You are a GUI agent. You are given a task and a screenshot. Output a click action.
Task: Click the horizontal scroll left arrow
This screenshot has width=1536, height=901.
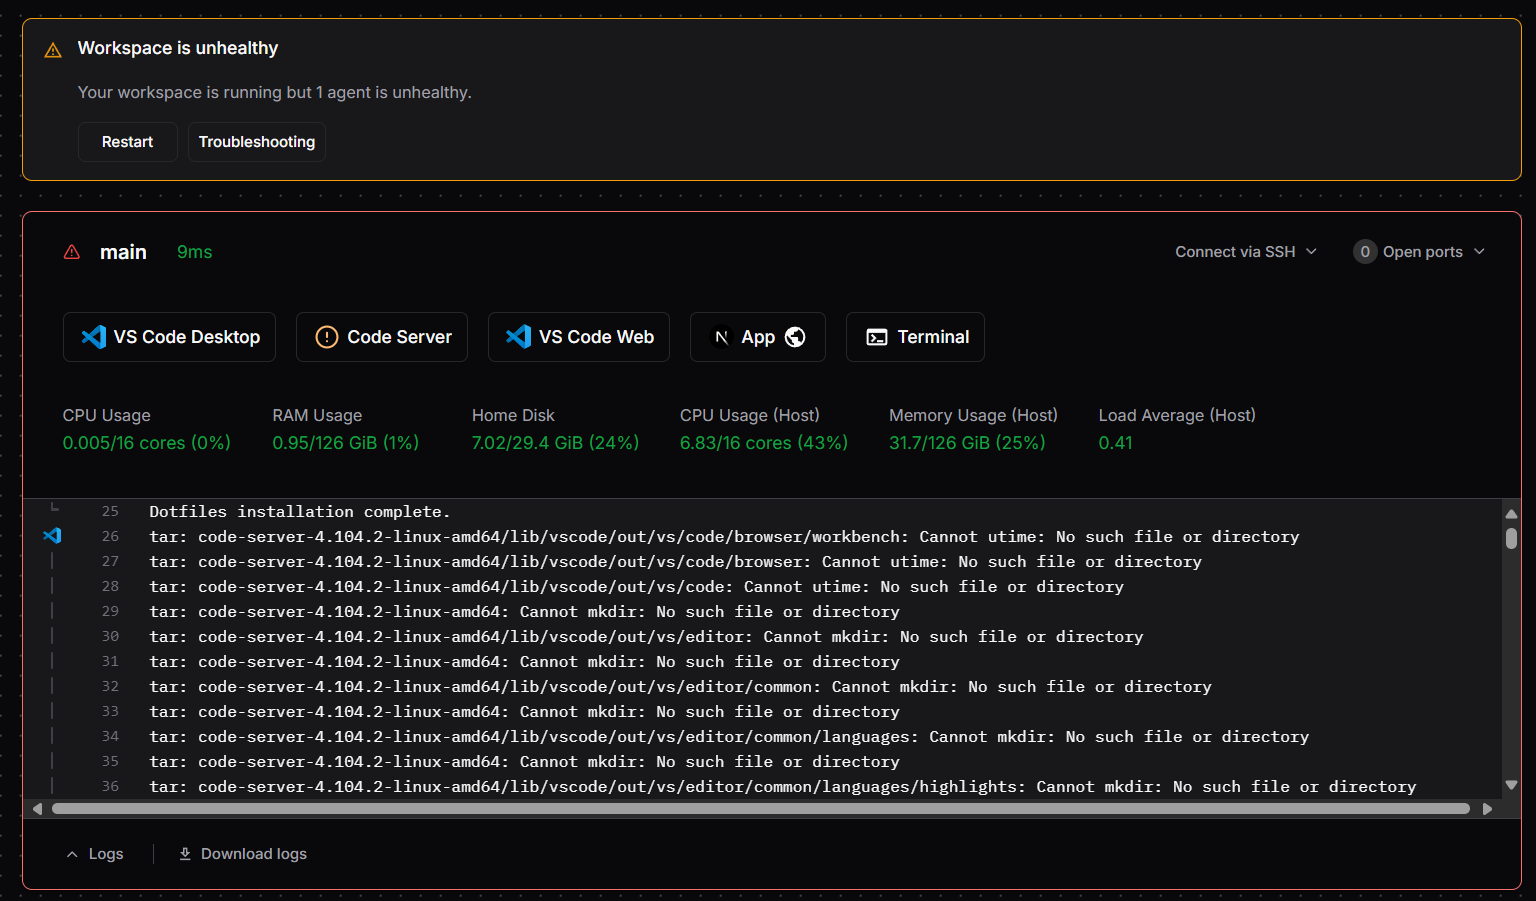click(x=38, y=809)
